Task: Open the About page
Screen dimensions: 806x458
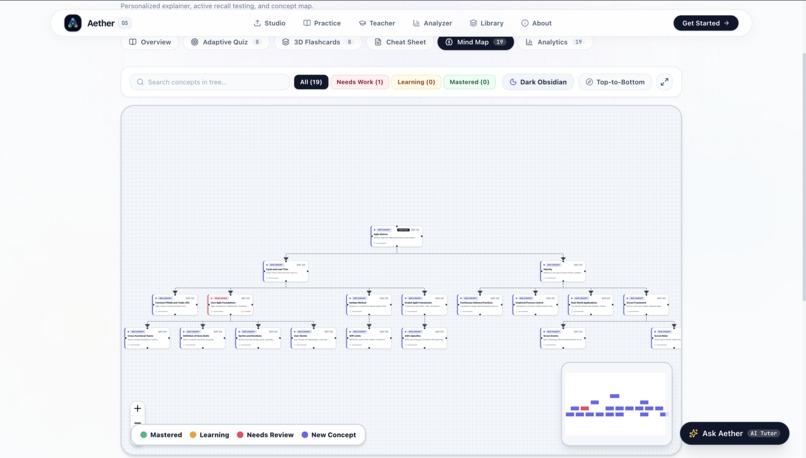Action: 536,23
